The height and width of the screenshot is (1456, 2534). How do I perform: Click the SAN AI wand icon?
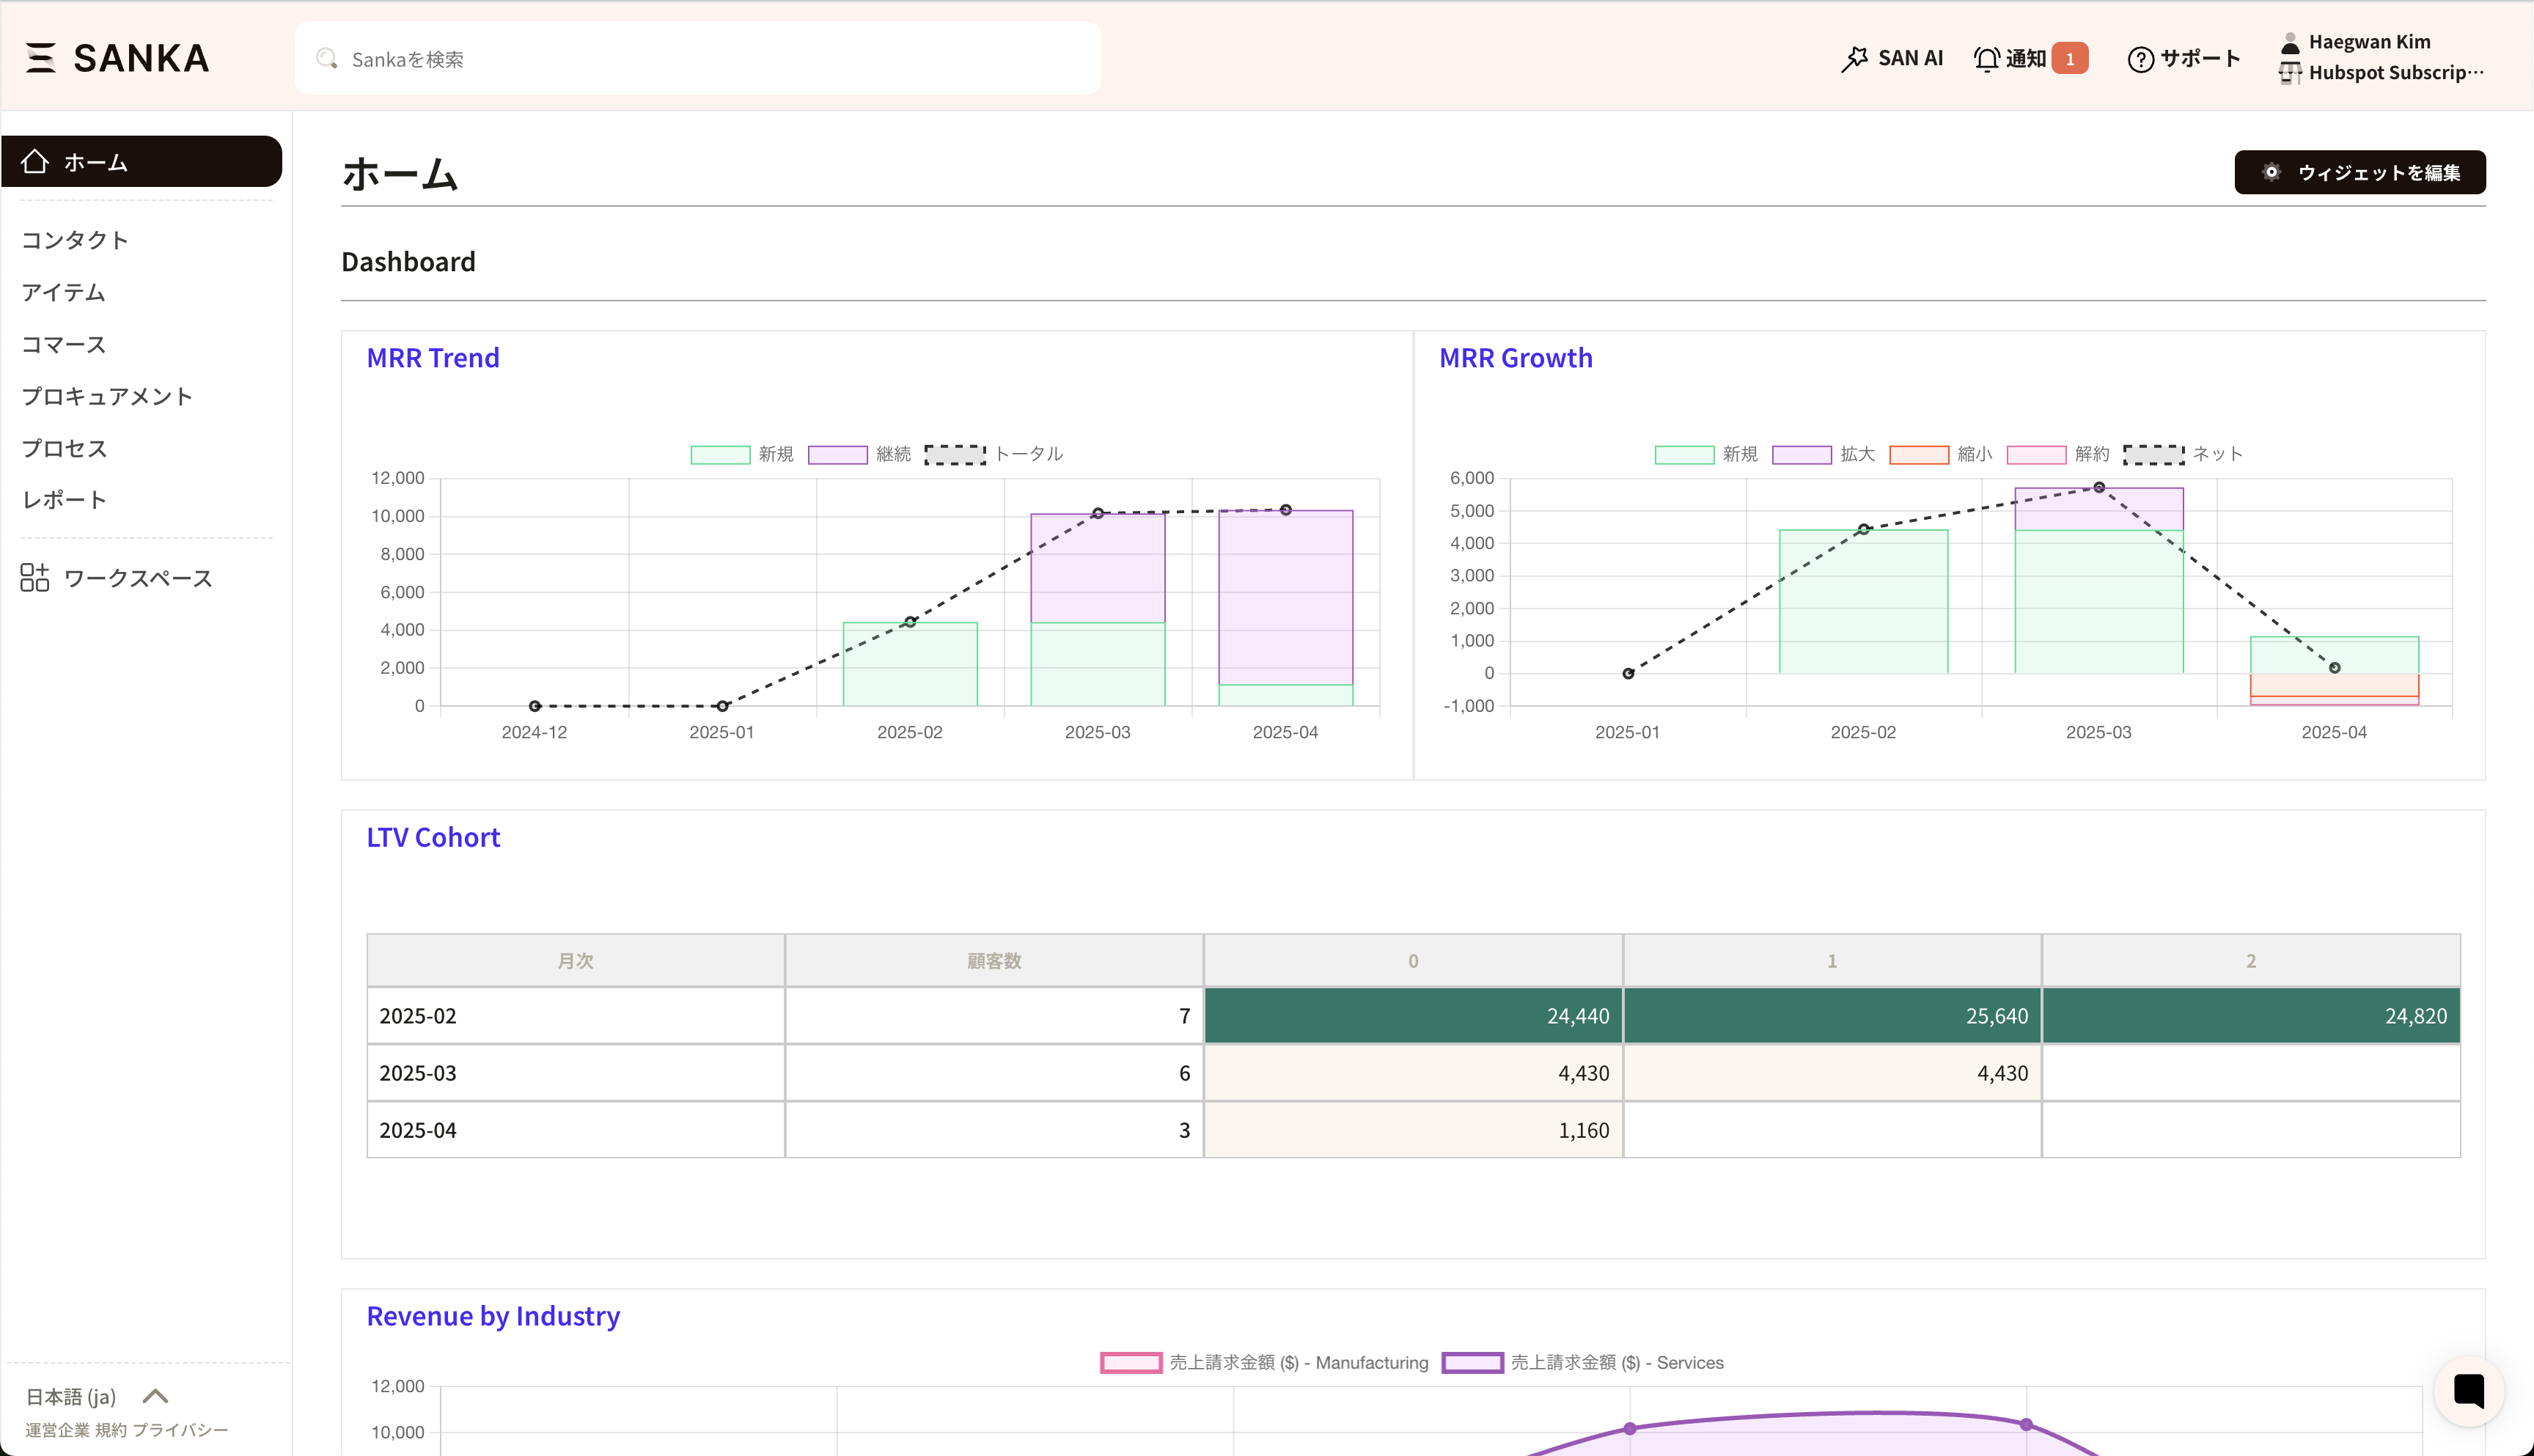[1854, 59]
